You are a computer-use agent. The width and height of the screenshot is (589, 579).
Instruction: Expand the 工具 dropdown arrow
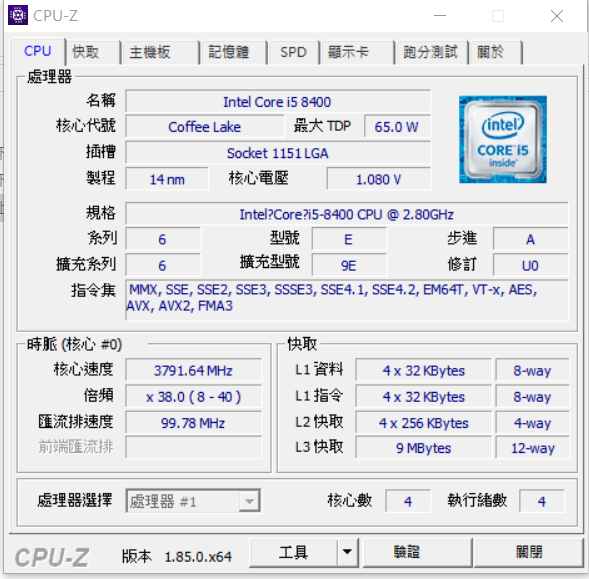(347, 552)
